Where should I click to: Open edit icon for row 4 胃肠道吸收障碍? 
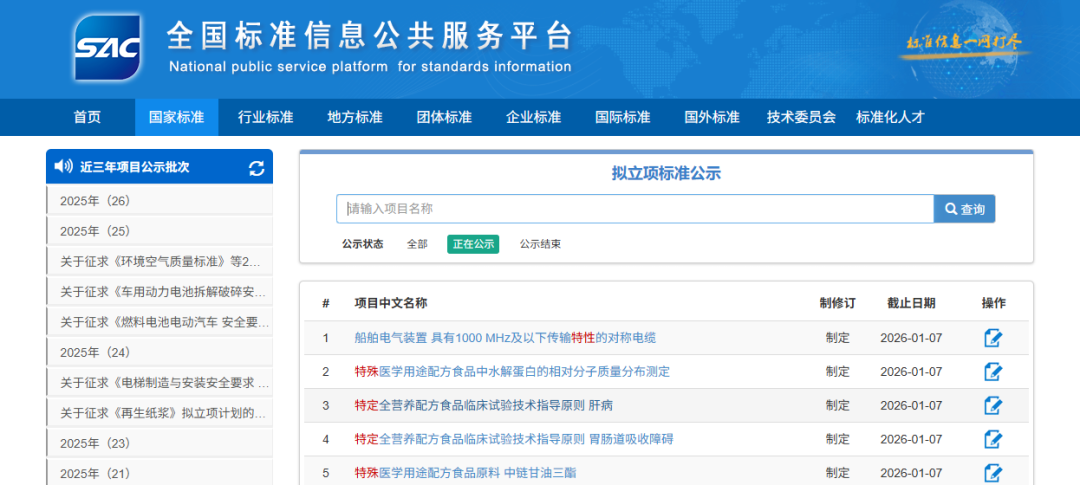click(x=993, y=439)
